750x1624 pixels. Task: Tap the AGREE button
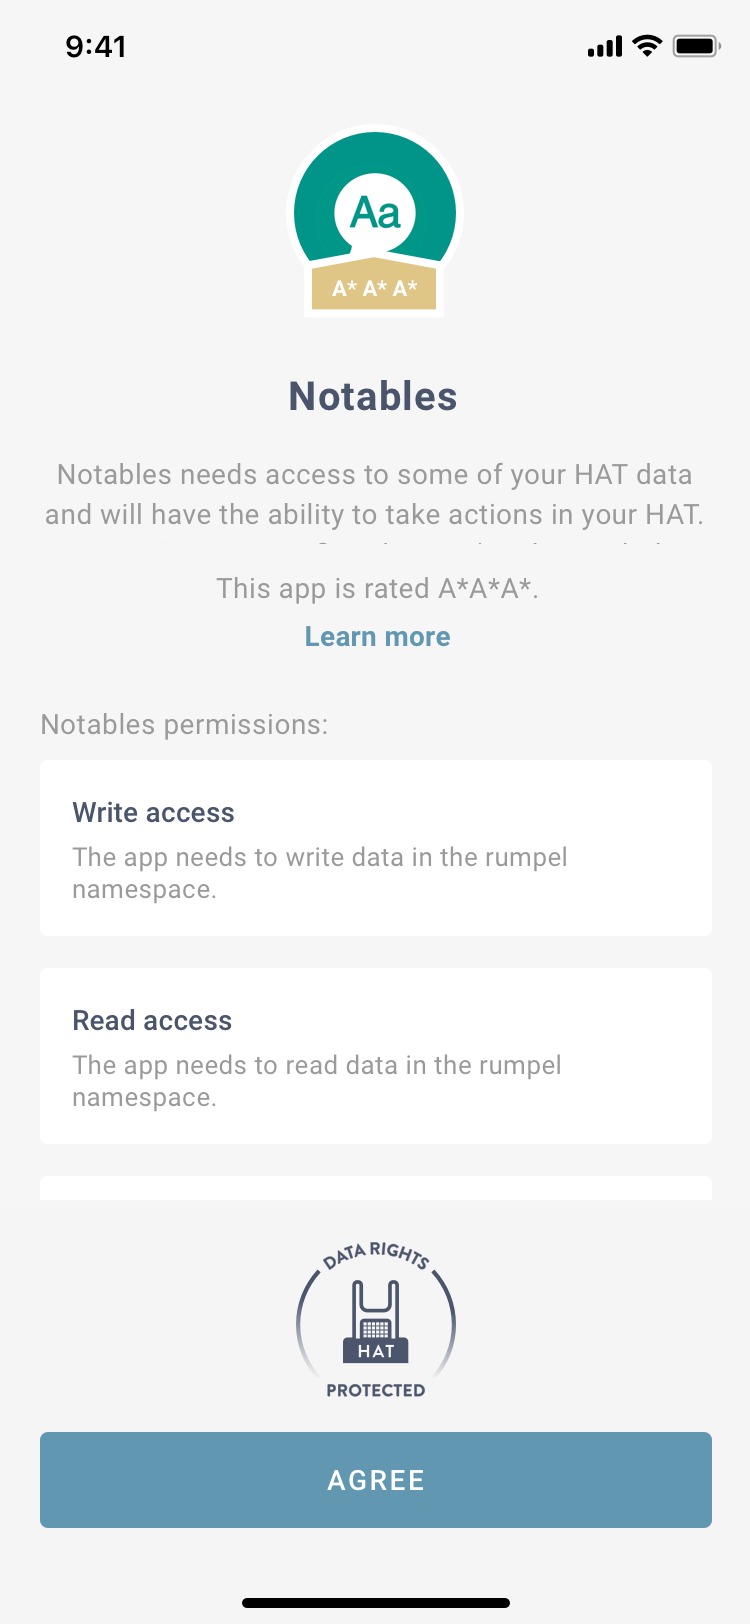[x=376, y=1480]
